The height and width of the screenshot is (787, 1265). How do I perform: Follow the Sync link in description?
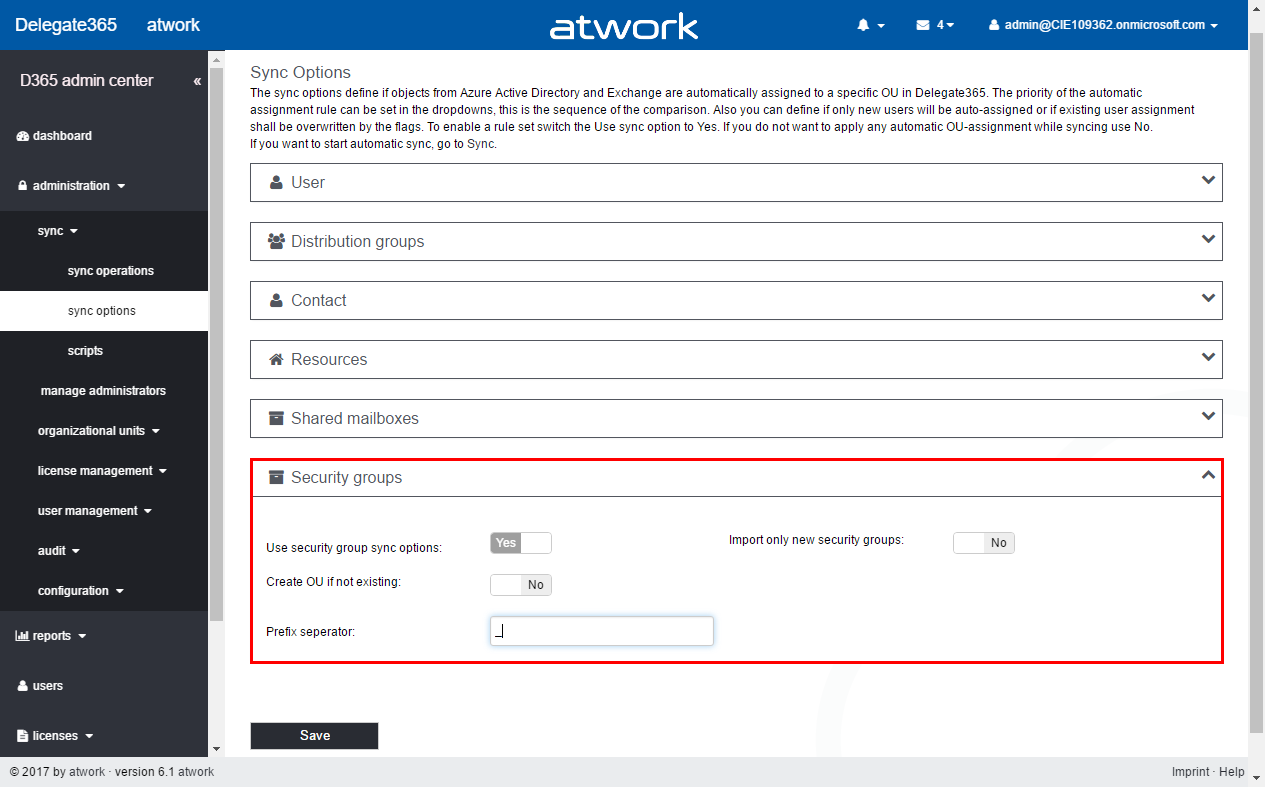481,144
